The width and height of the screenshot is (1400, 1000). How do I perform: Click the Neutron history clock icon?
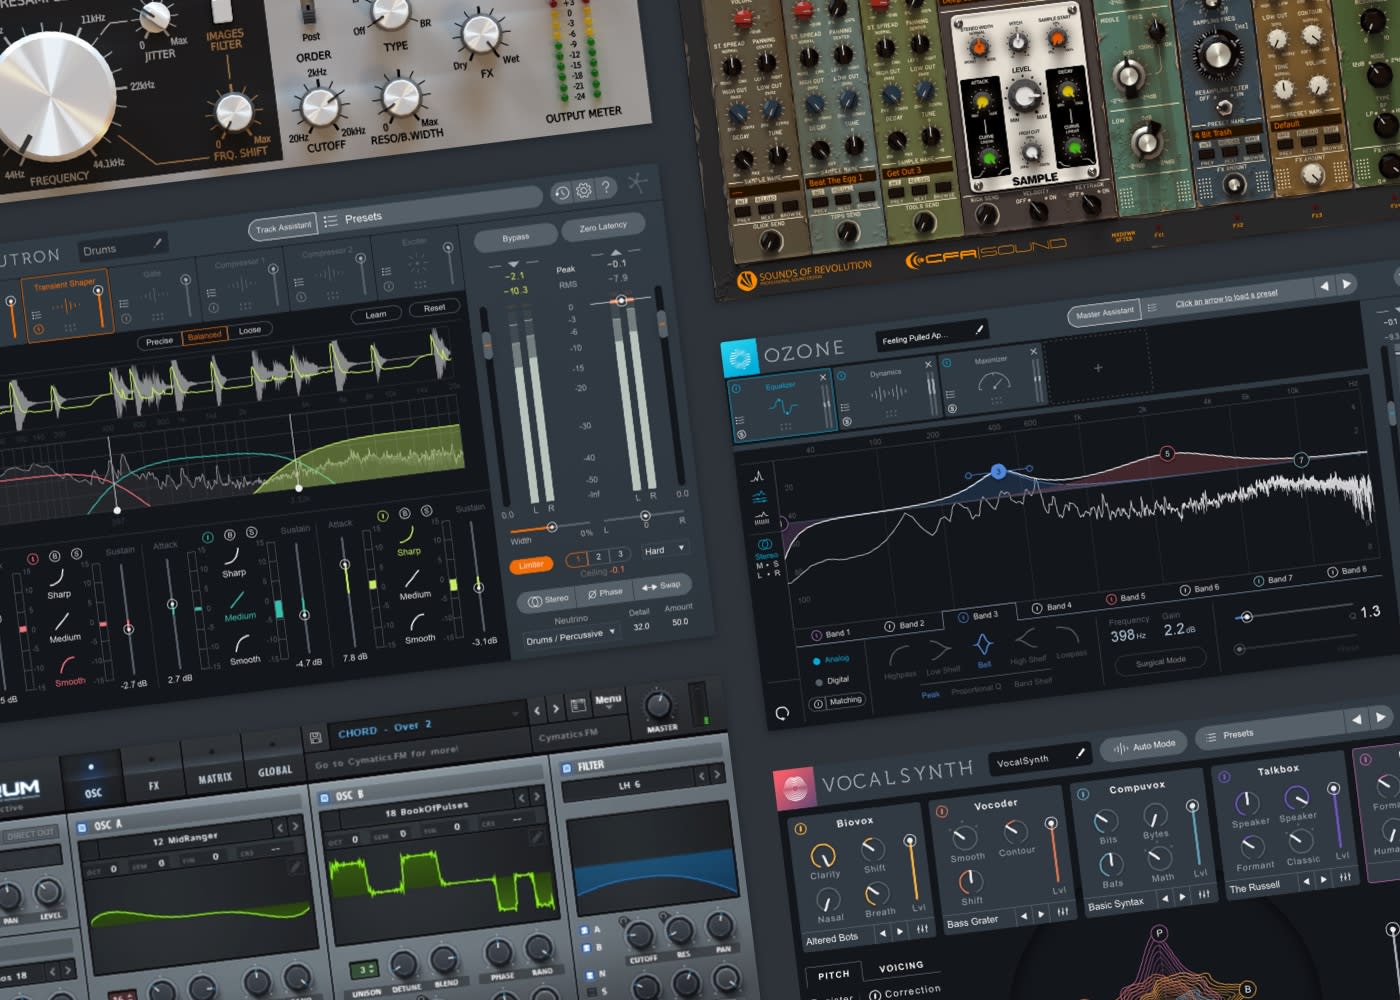(x=562, y=193)
